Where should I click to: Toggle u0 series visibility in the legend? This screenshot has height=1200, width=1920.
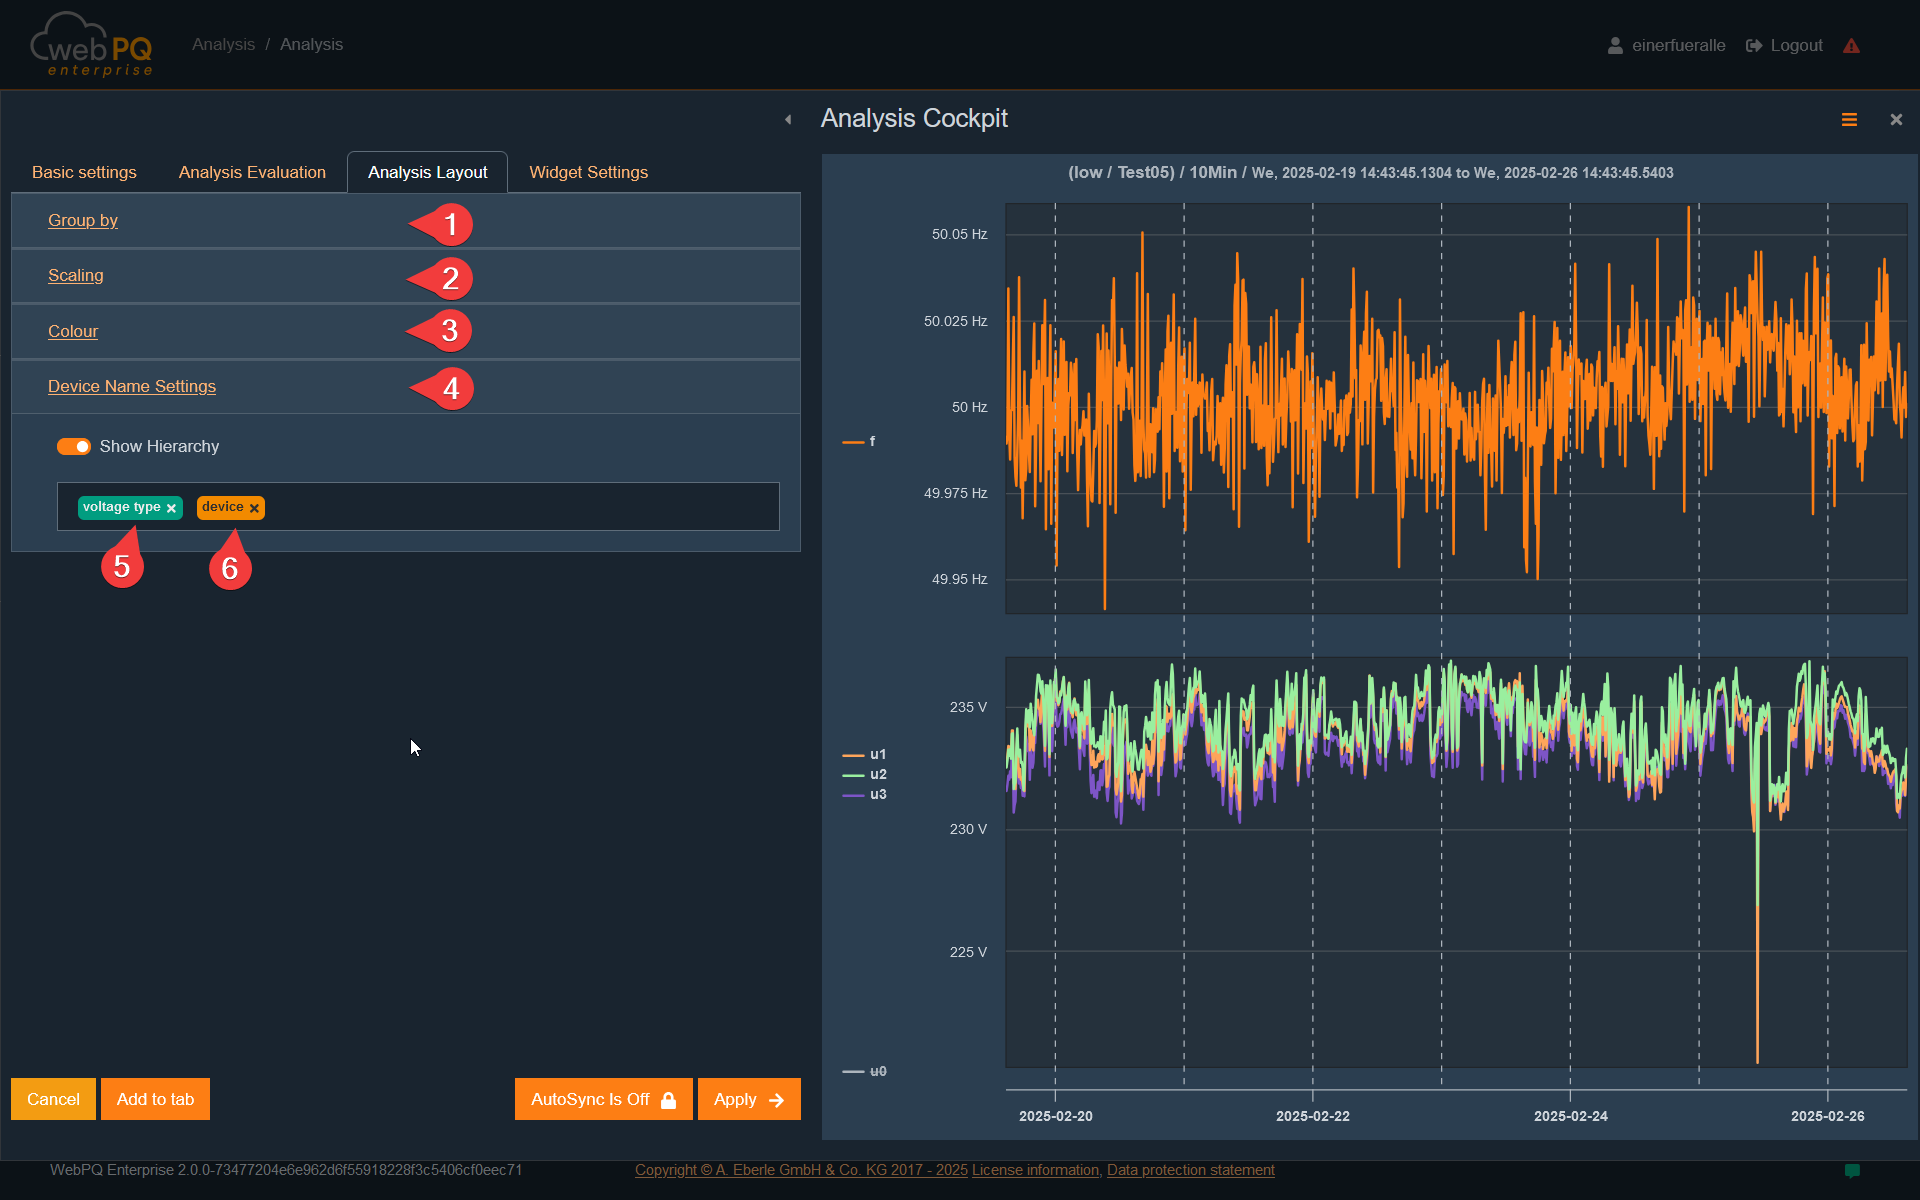click(877, 1071)
